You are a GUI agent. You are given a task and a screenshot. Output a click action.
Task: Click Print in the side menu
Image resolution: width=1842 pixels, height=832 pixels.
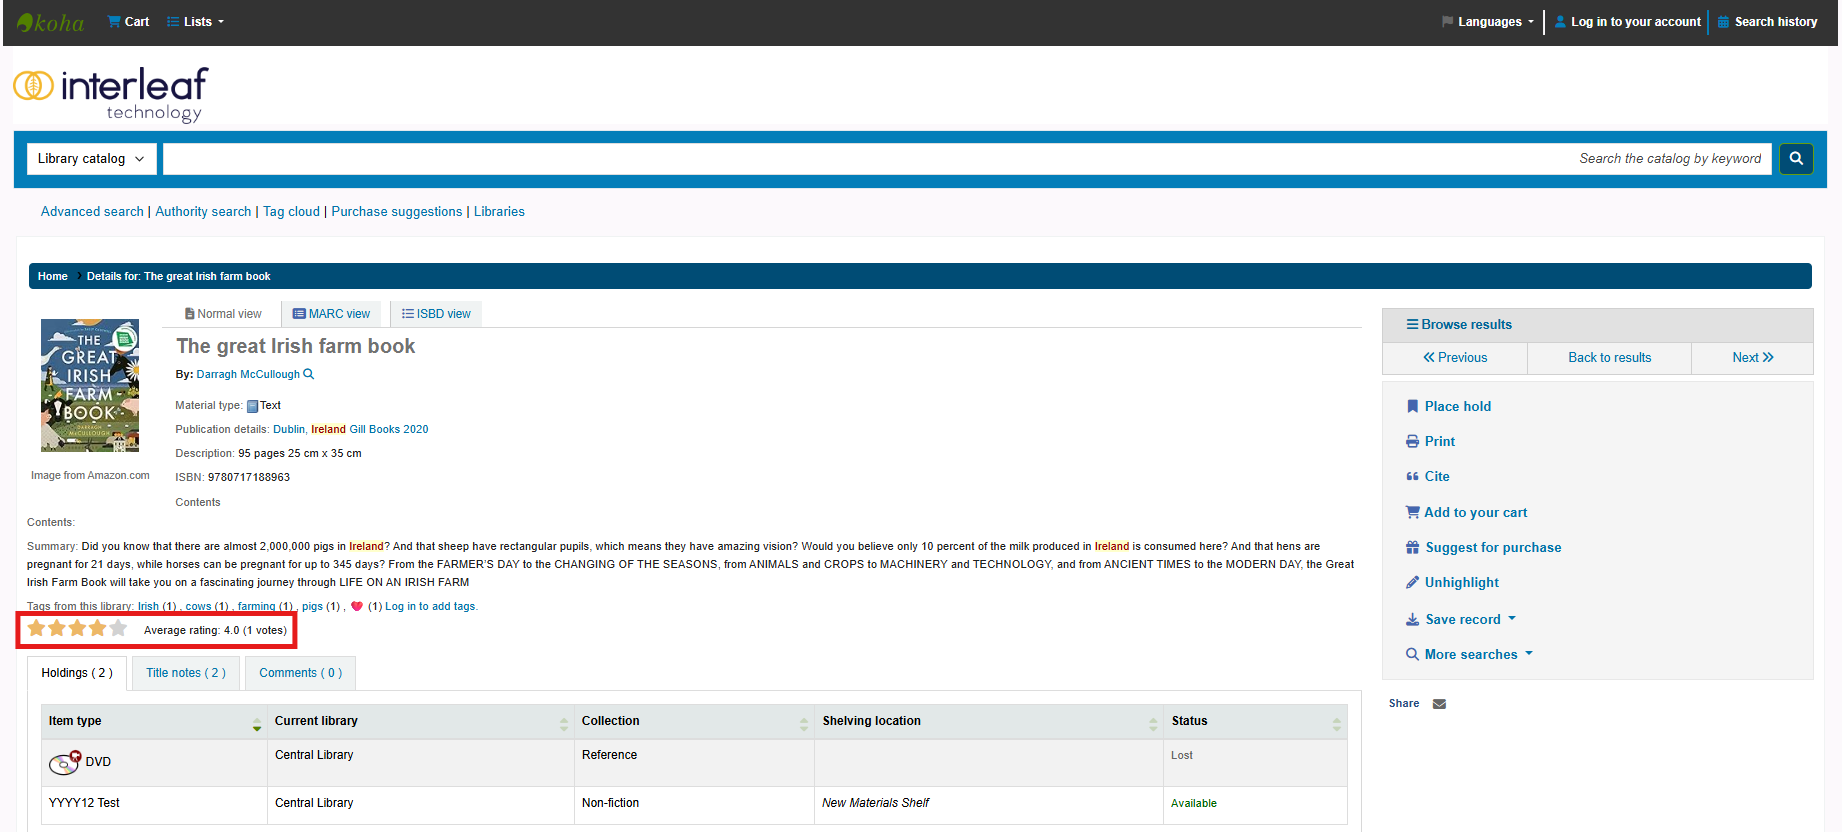coord(1439,441)
